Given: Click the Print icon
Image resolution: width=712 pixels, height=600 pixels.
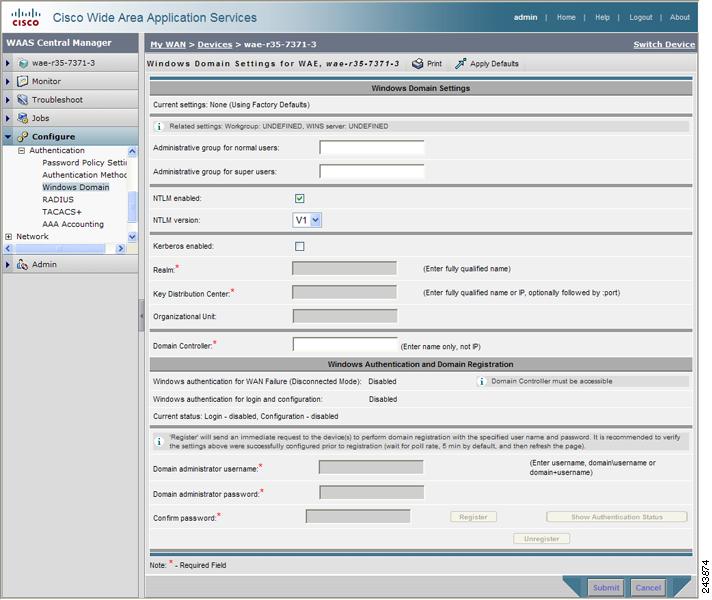Looking at the screenshot, I should 417,64.
